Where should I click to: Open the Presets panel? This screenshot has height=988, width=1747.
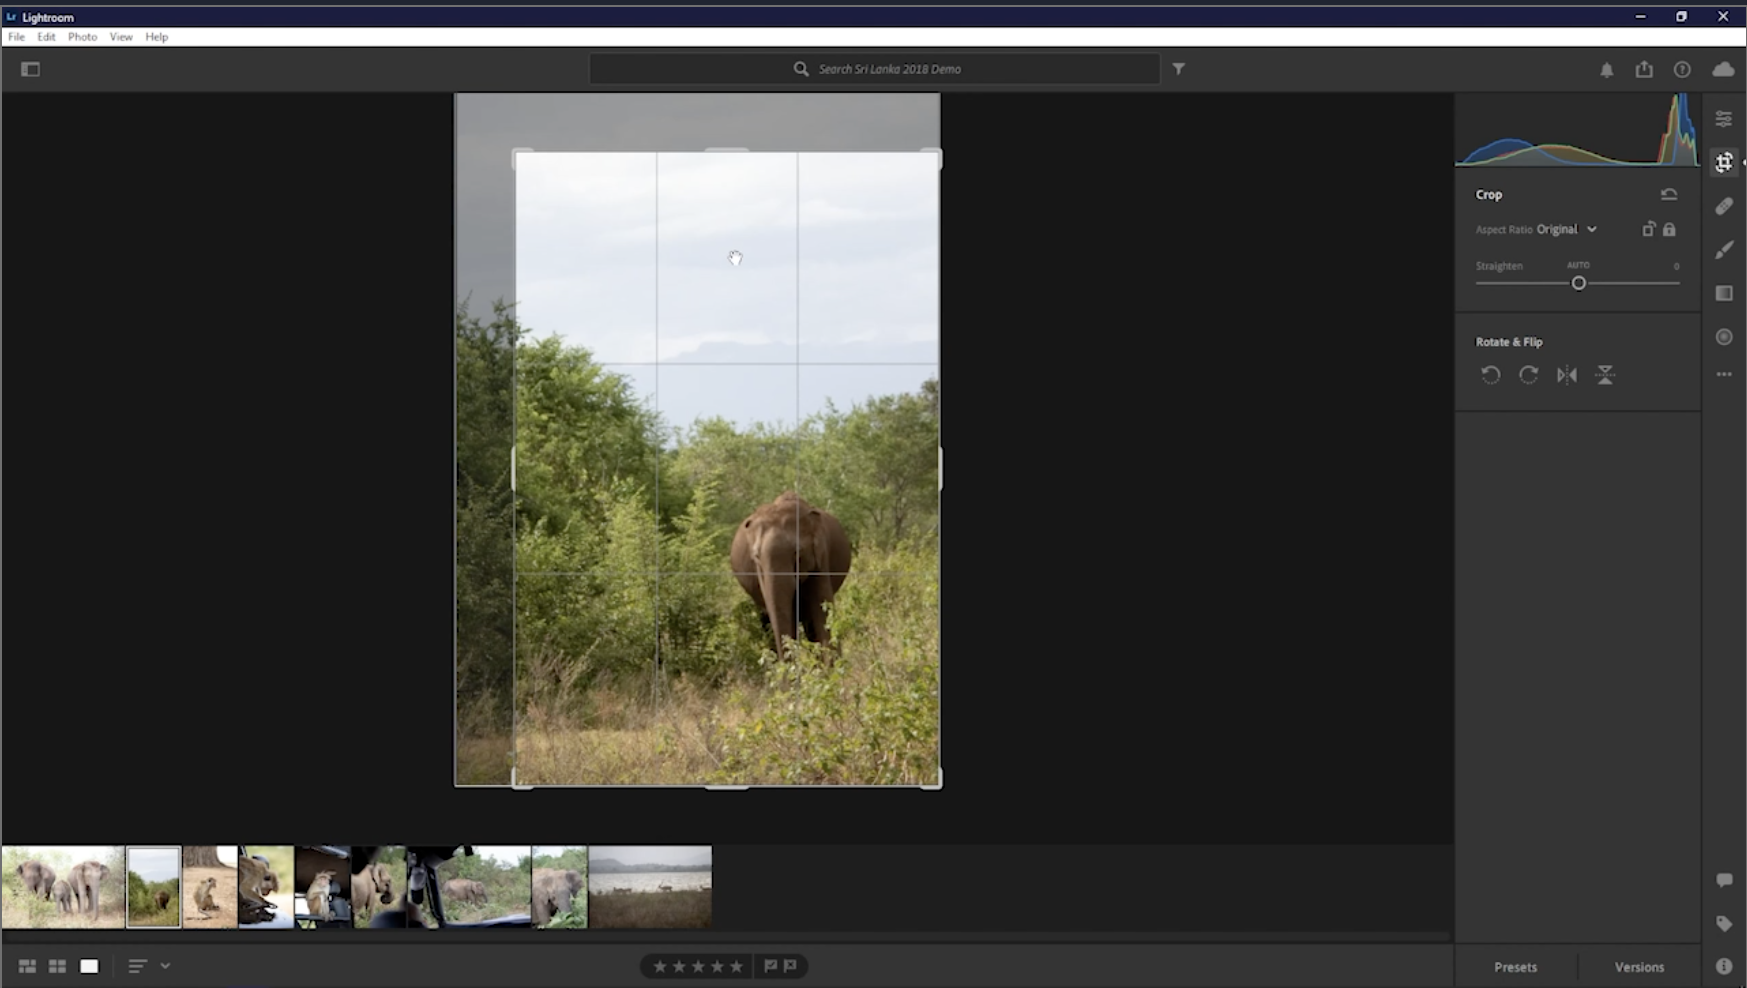pos(1514,966)
